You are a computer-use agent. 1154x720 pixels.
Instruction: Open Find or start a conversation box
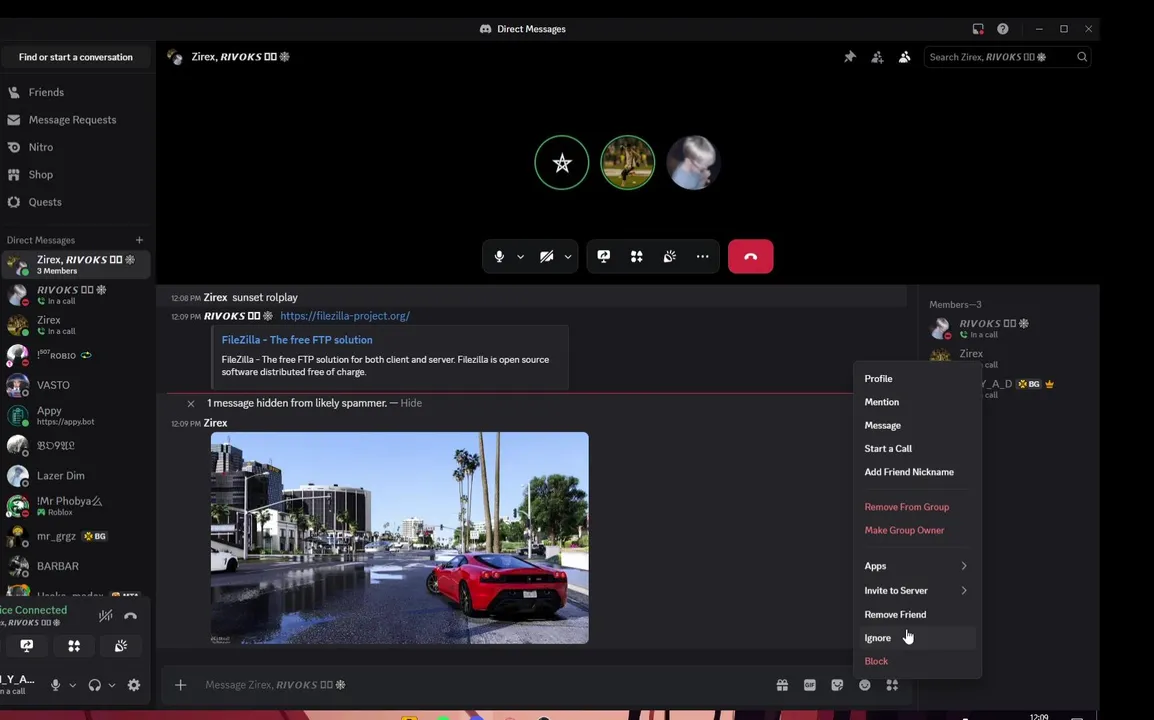[76, 57]
